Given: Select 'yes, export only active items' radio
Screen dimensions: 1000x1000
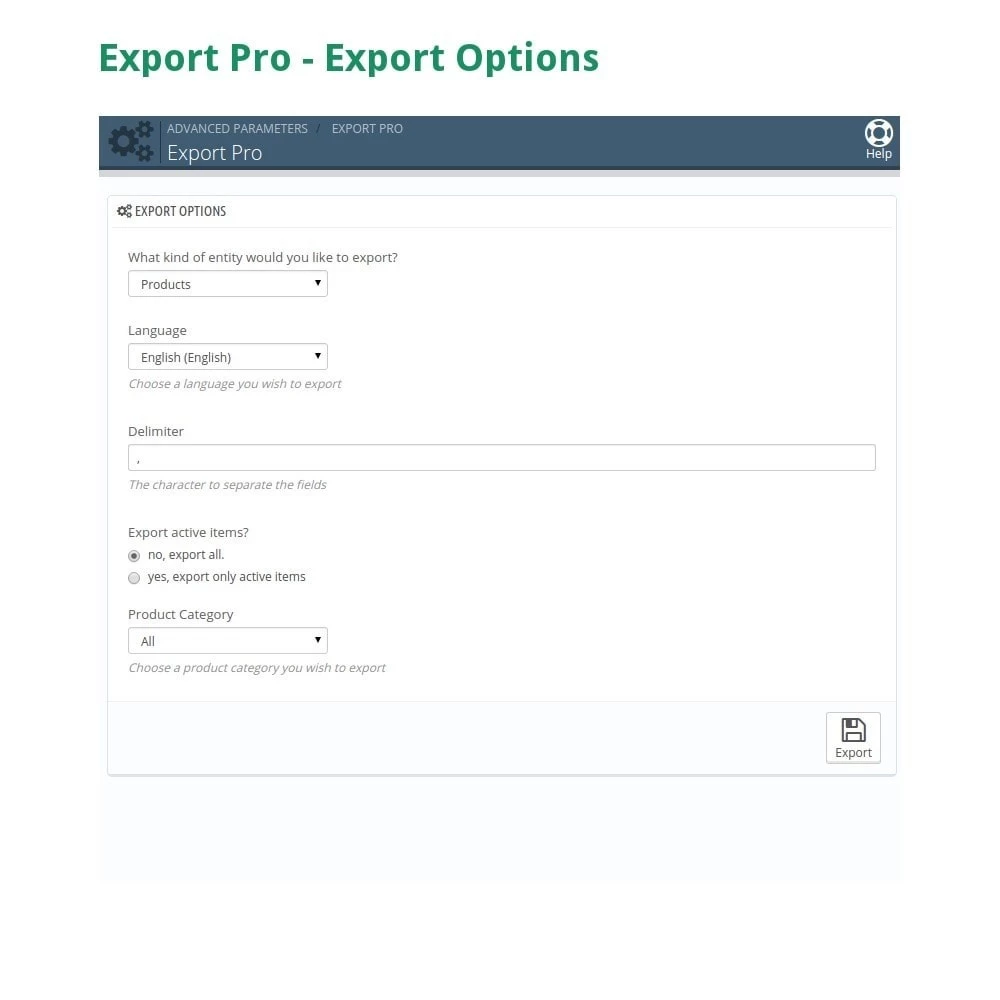Looking at the screenshot, I should 134,578.
